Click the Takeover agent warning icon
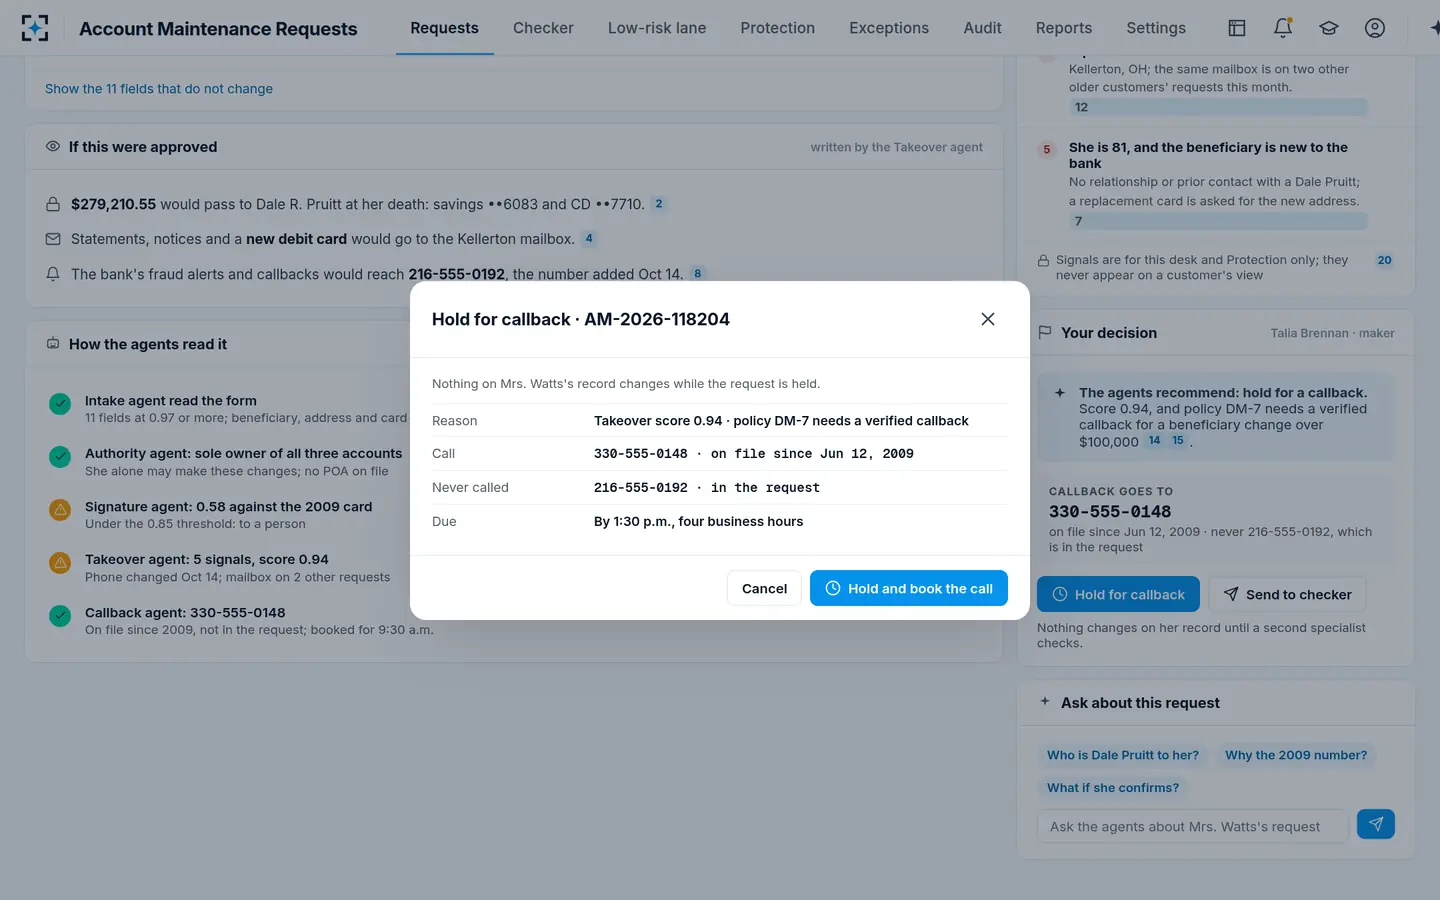The width and height of the screenshot is (1440, 900). [x=60, y=563]
